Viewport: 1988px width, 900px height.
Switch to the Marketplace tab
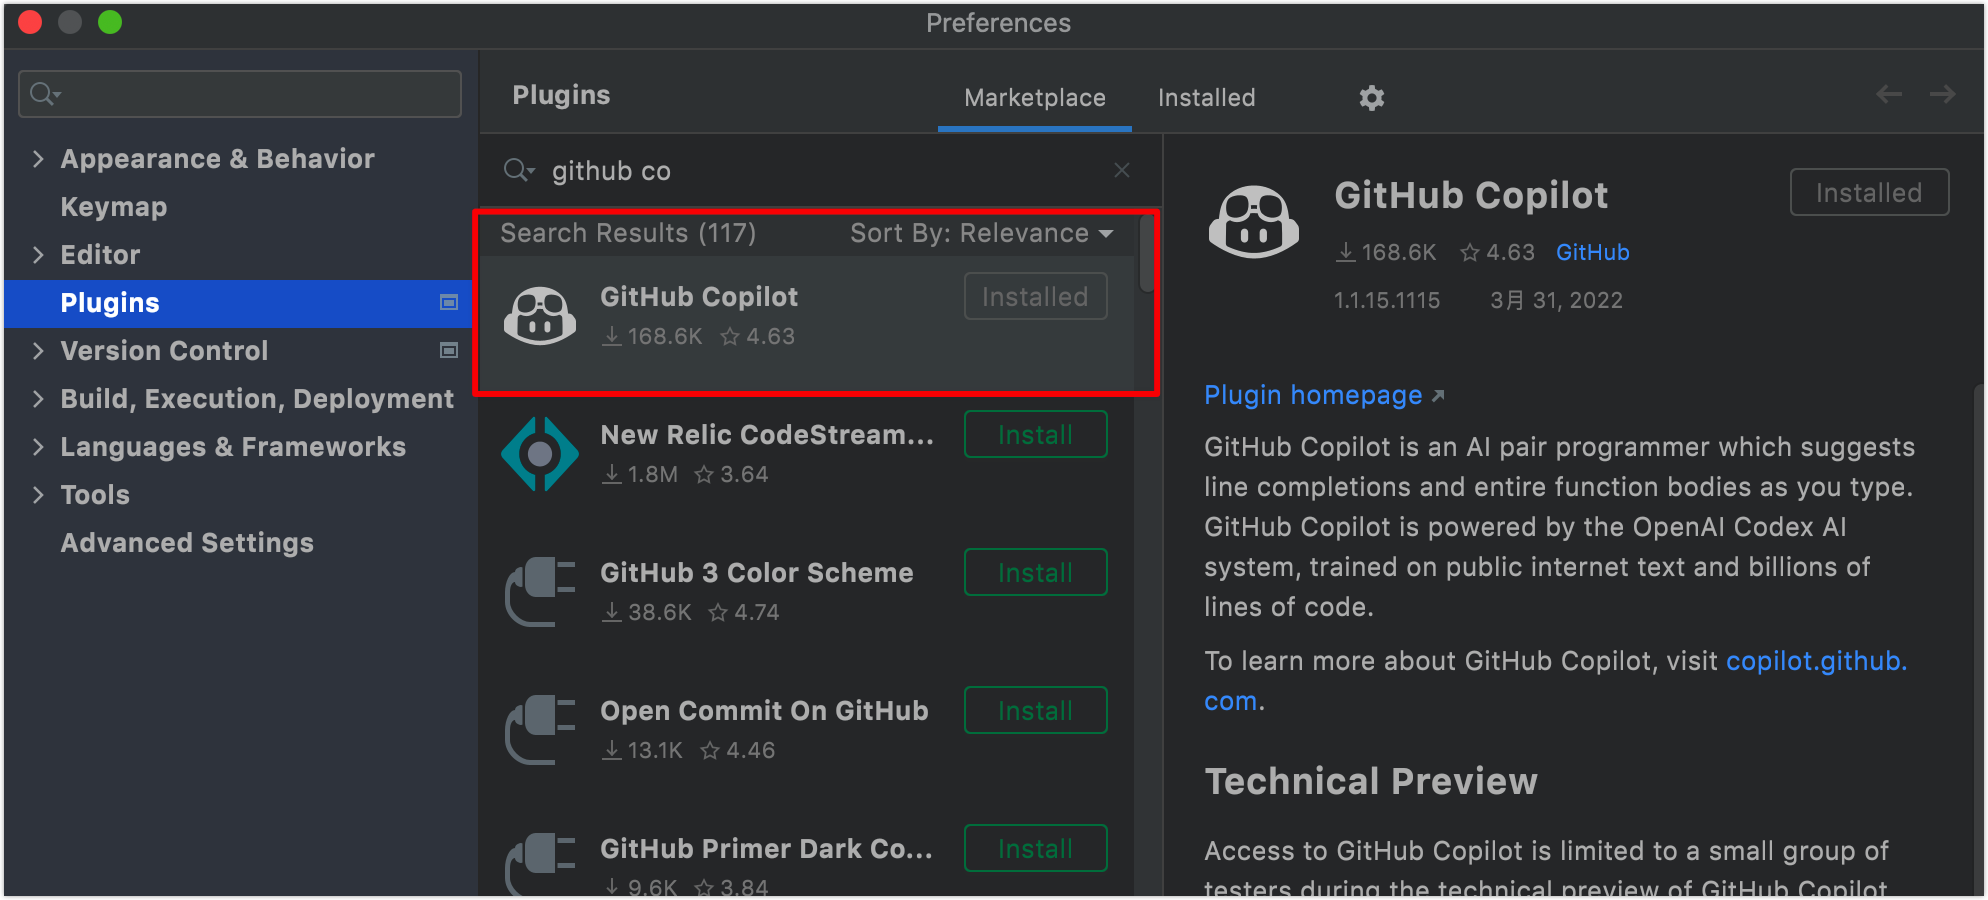coord(1035,98)
